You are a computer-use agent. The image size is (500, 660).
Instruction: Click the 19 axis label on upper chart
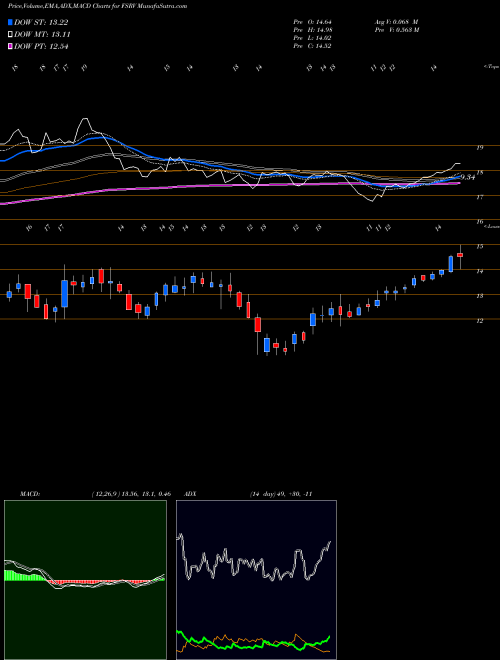pyautogui.click(x=479, y=148)
